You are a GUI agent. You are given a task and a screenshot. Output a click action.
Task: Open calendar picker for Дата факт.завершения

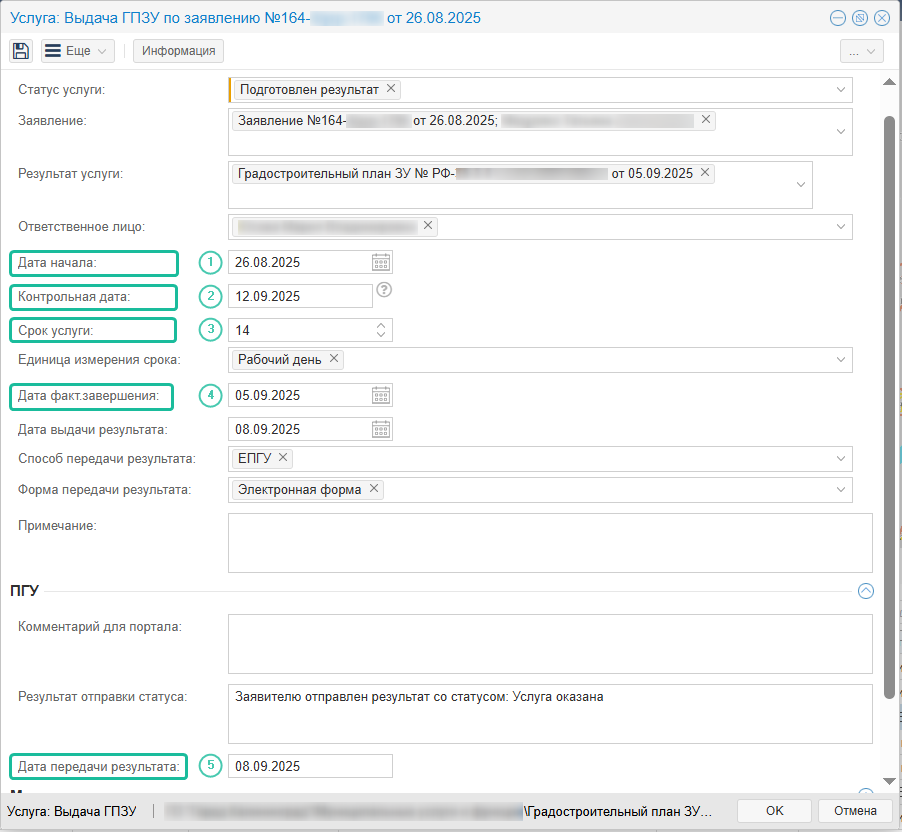pyautogui.click(x=381, y=395)
